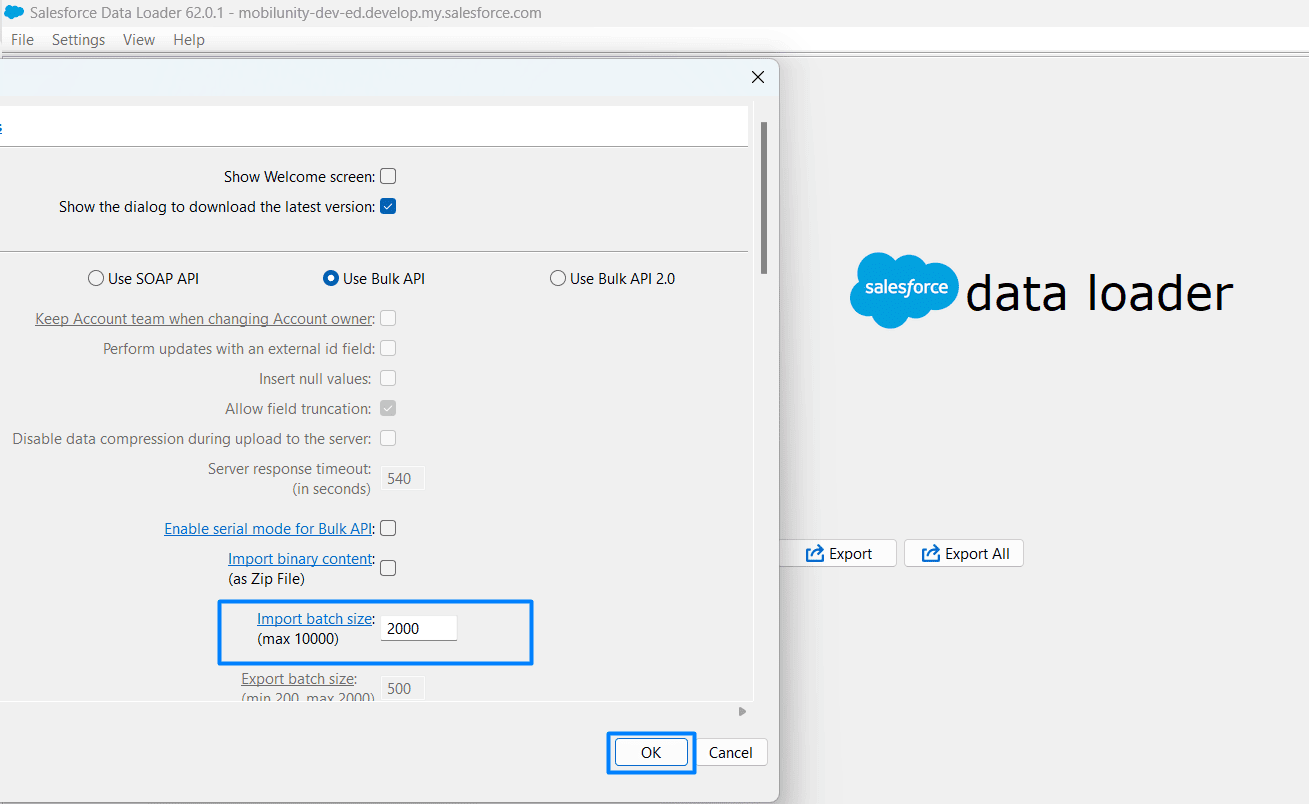Click the right arrow of horizontal scrollbar

(742, 711)
